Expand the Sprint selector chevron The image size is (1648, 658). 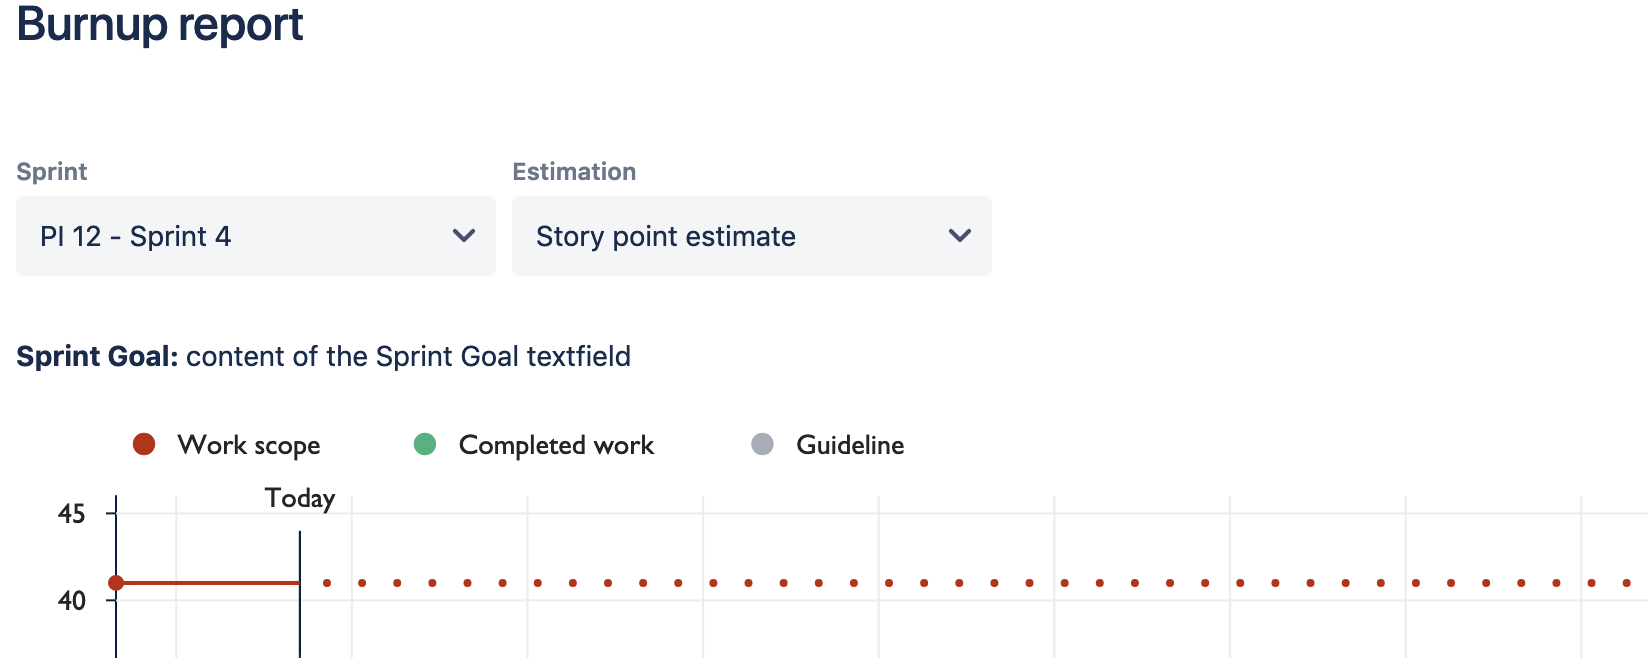pos(463,236)
